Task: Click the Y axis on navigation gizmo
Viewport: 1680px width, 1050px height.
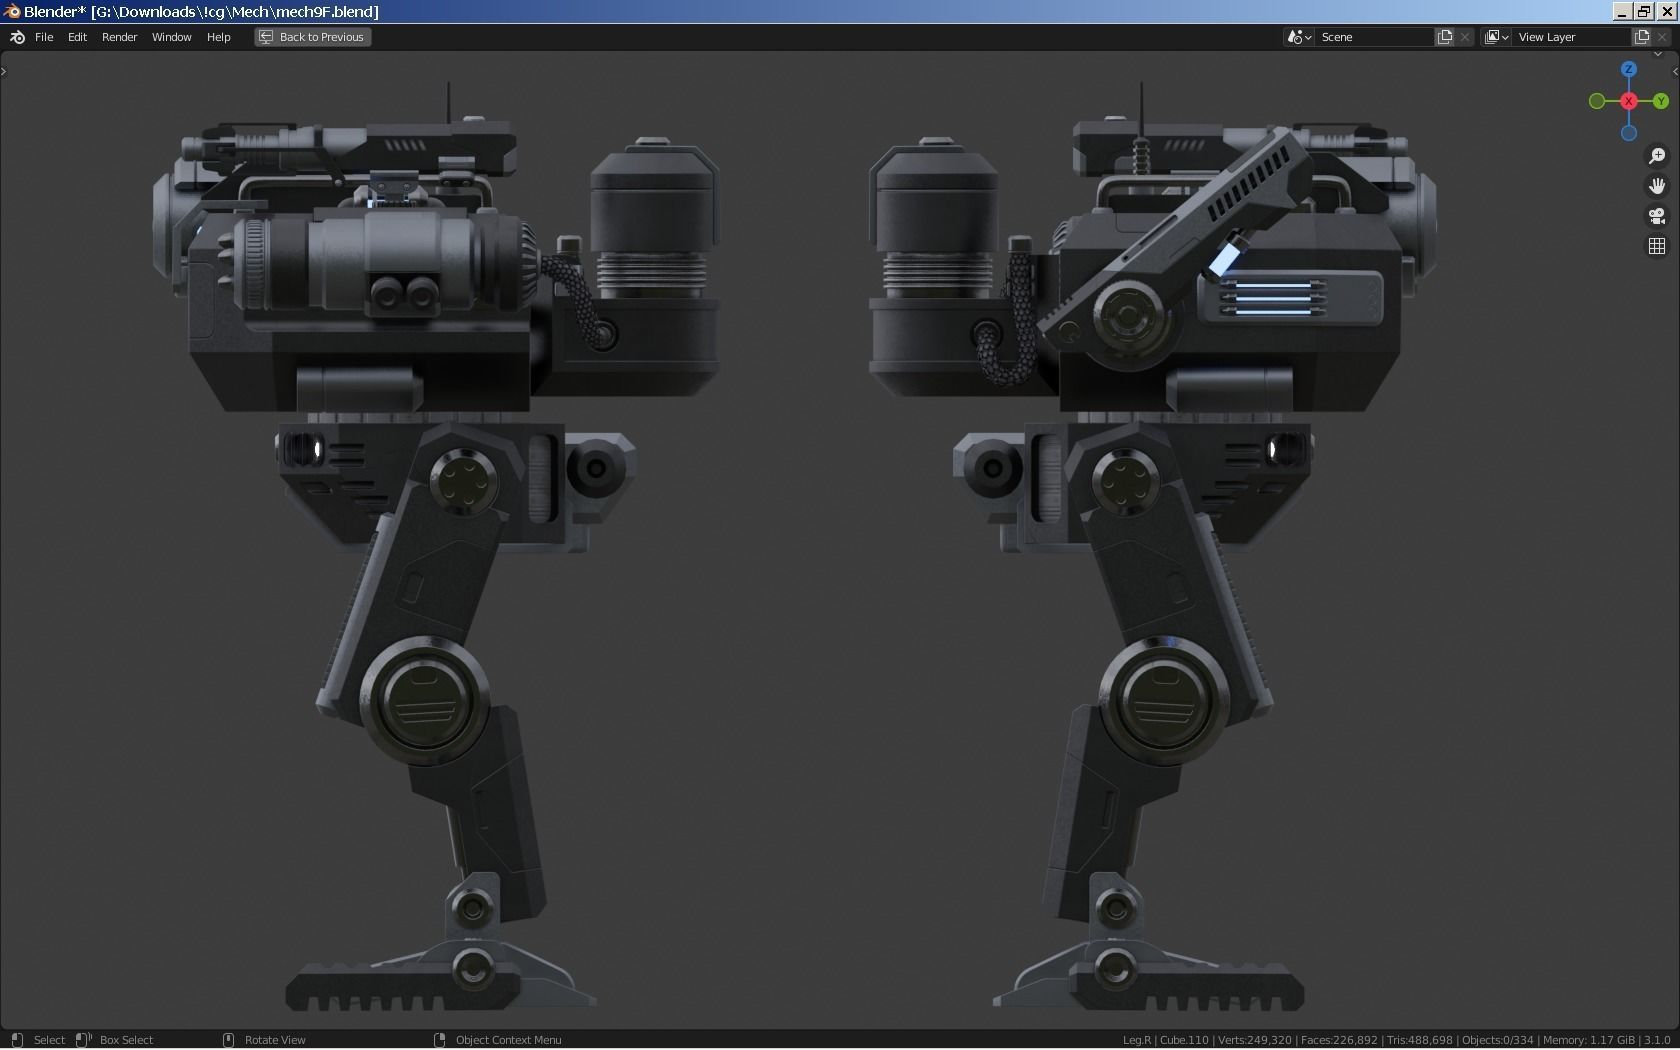Action: pos(1661,101)
